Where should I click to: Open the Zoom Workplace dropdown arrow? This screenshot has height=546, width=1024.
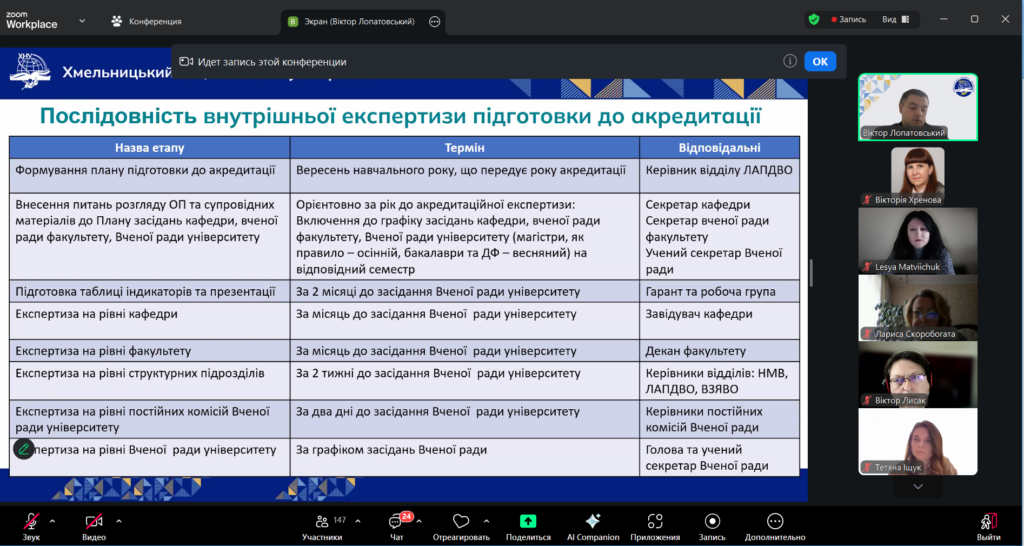[81, 20]
